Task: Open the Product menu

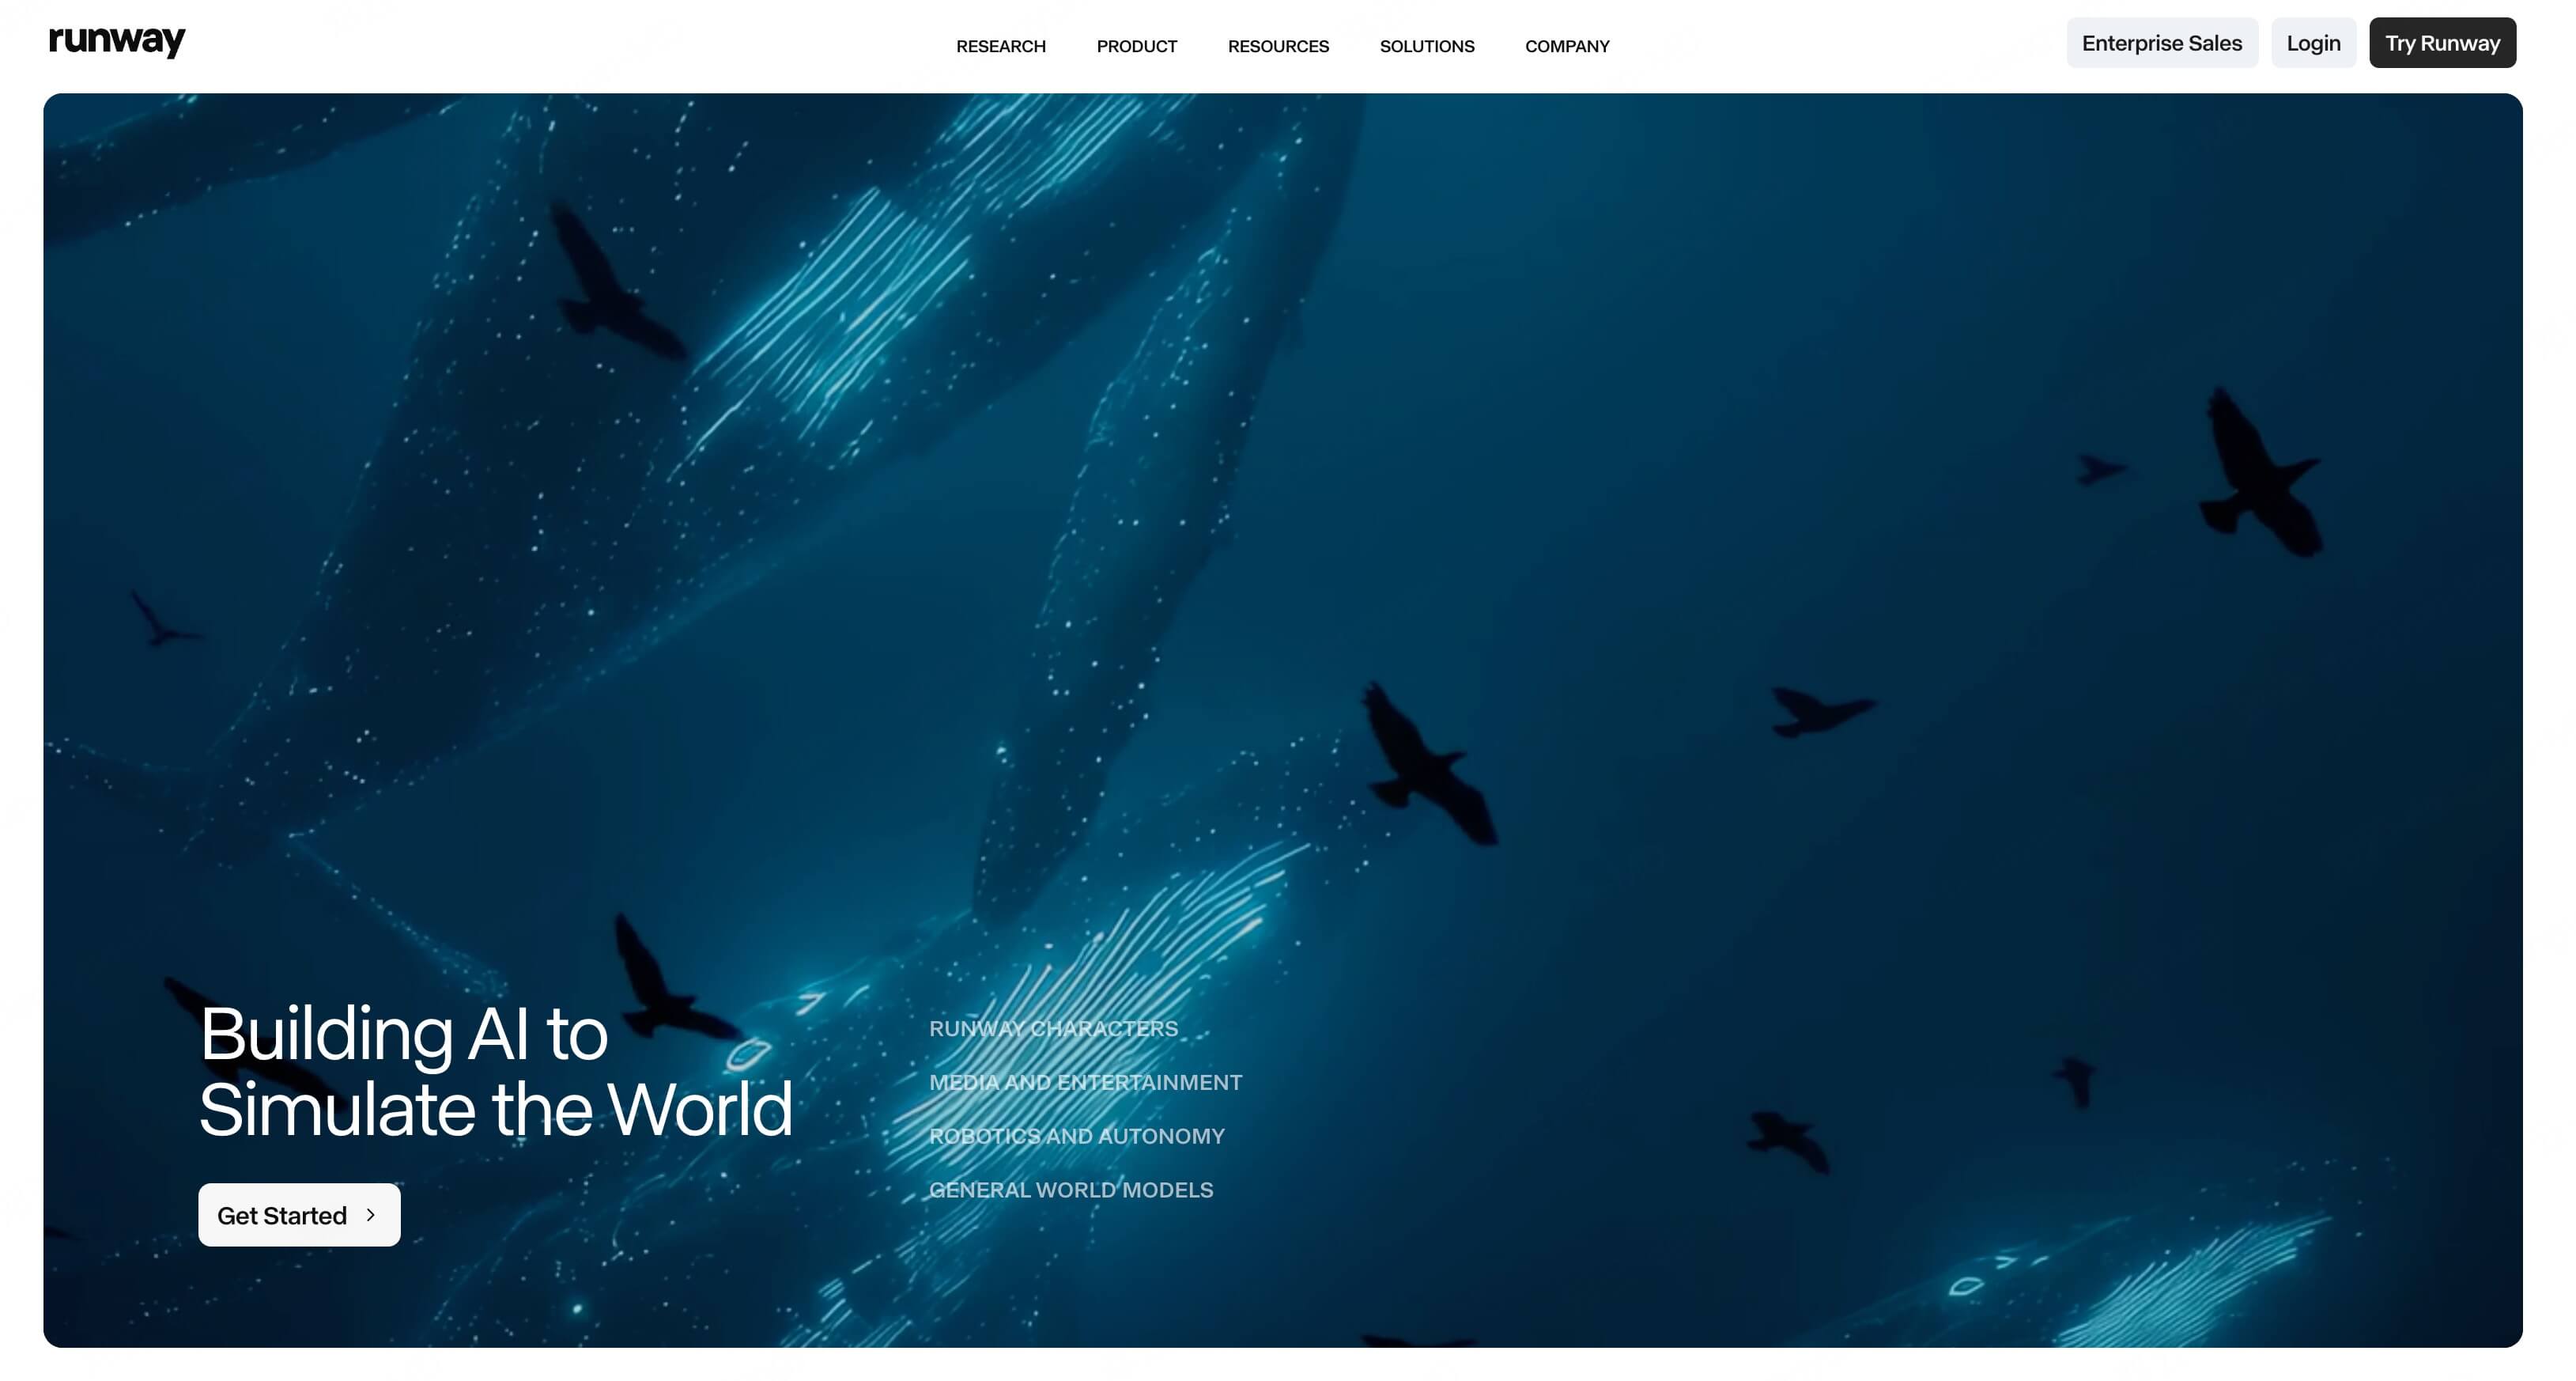Action: point(1137,46)
